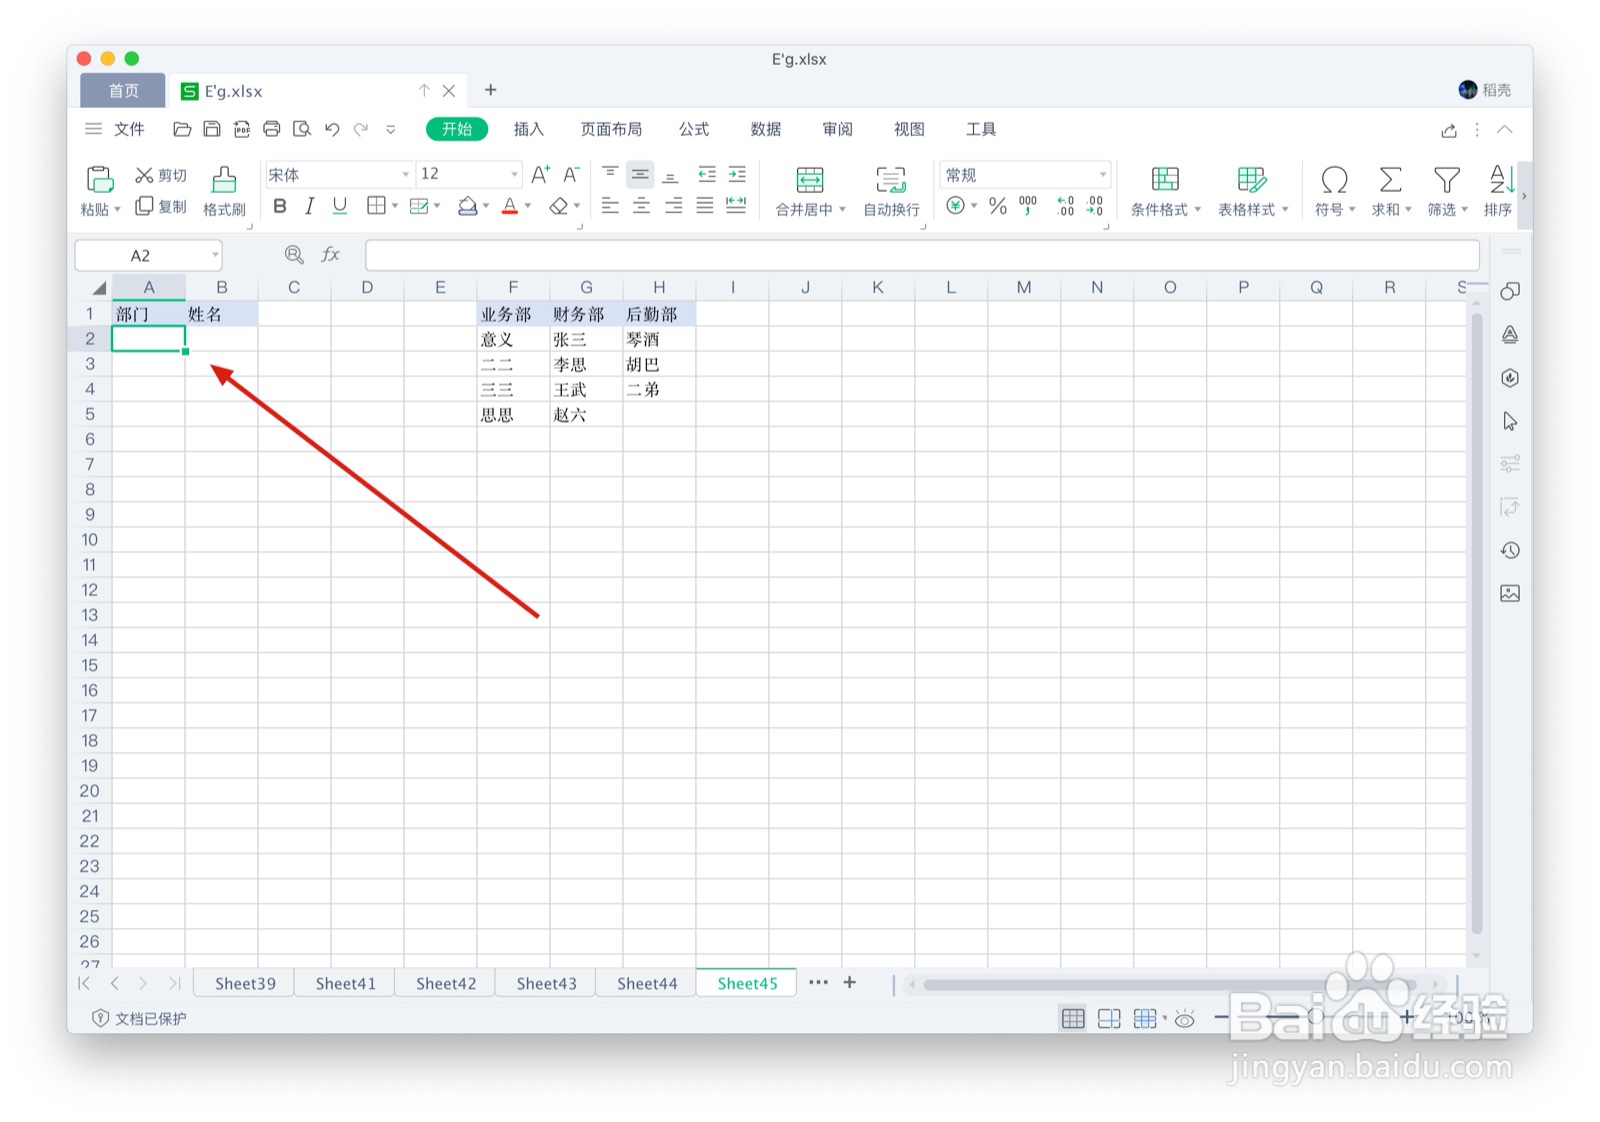The image size is (1600, 1122).
Task: Expand the Sum (求和) dropdown
Action: click(x=1408, y=210)
